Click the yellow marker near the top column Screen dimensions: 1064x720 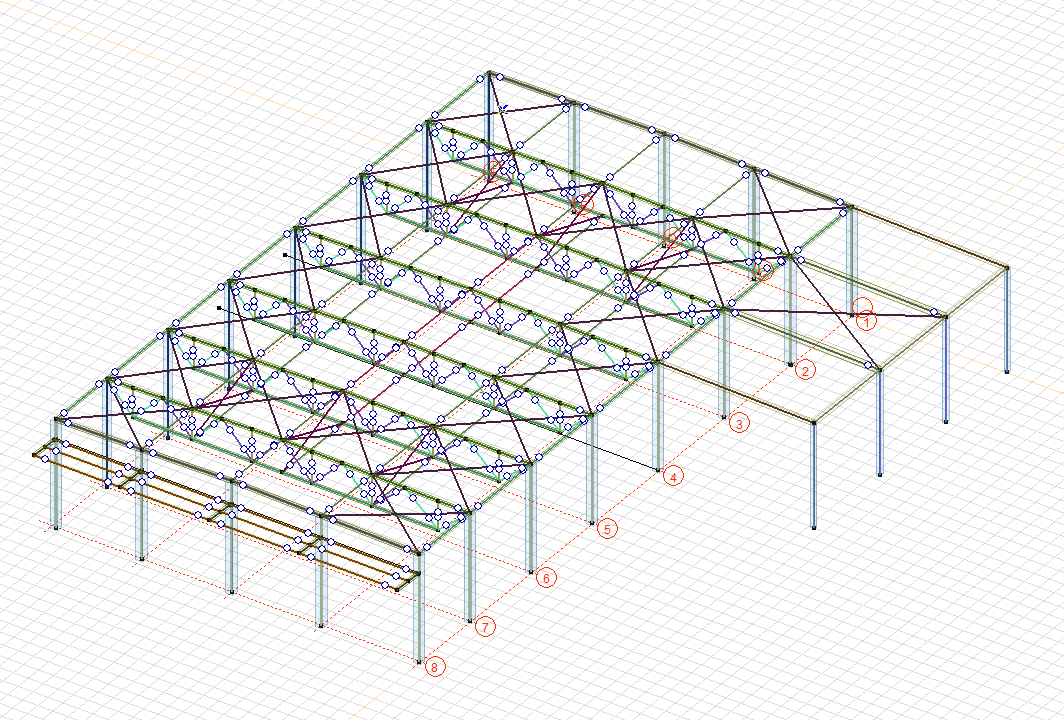point(503,109)
